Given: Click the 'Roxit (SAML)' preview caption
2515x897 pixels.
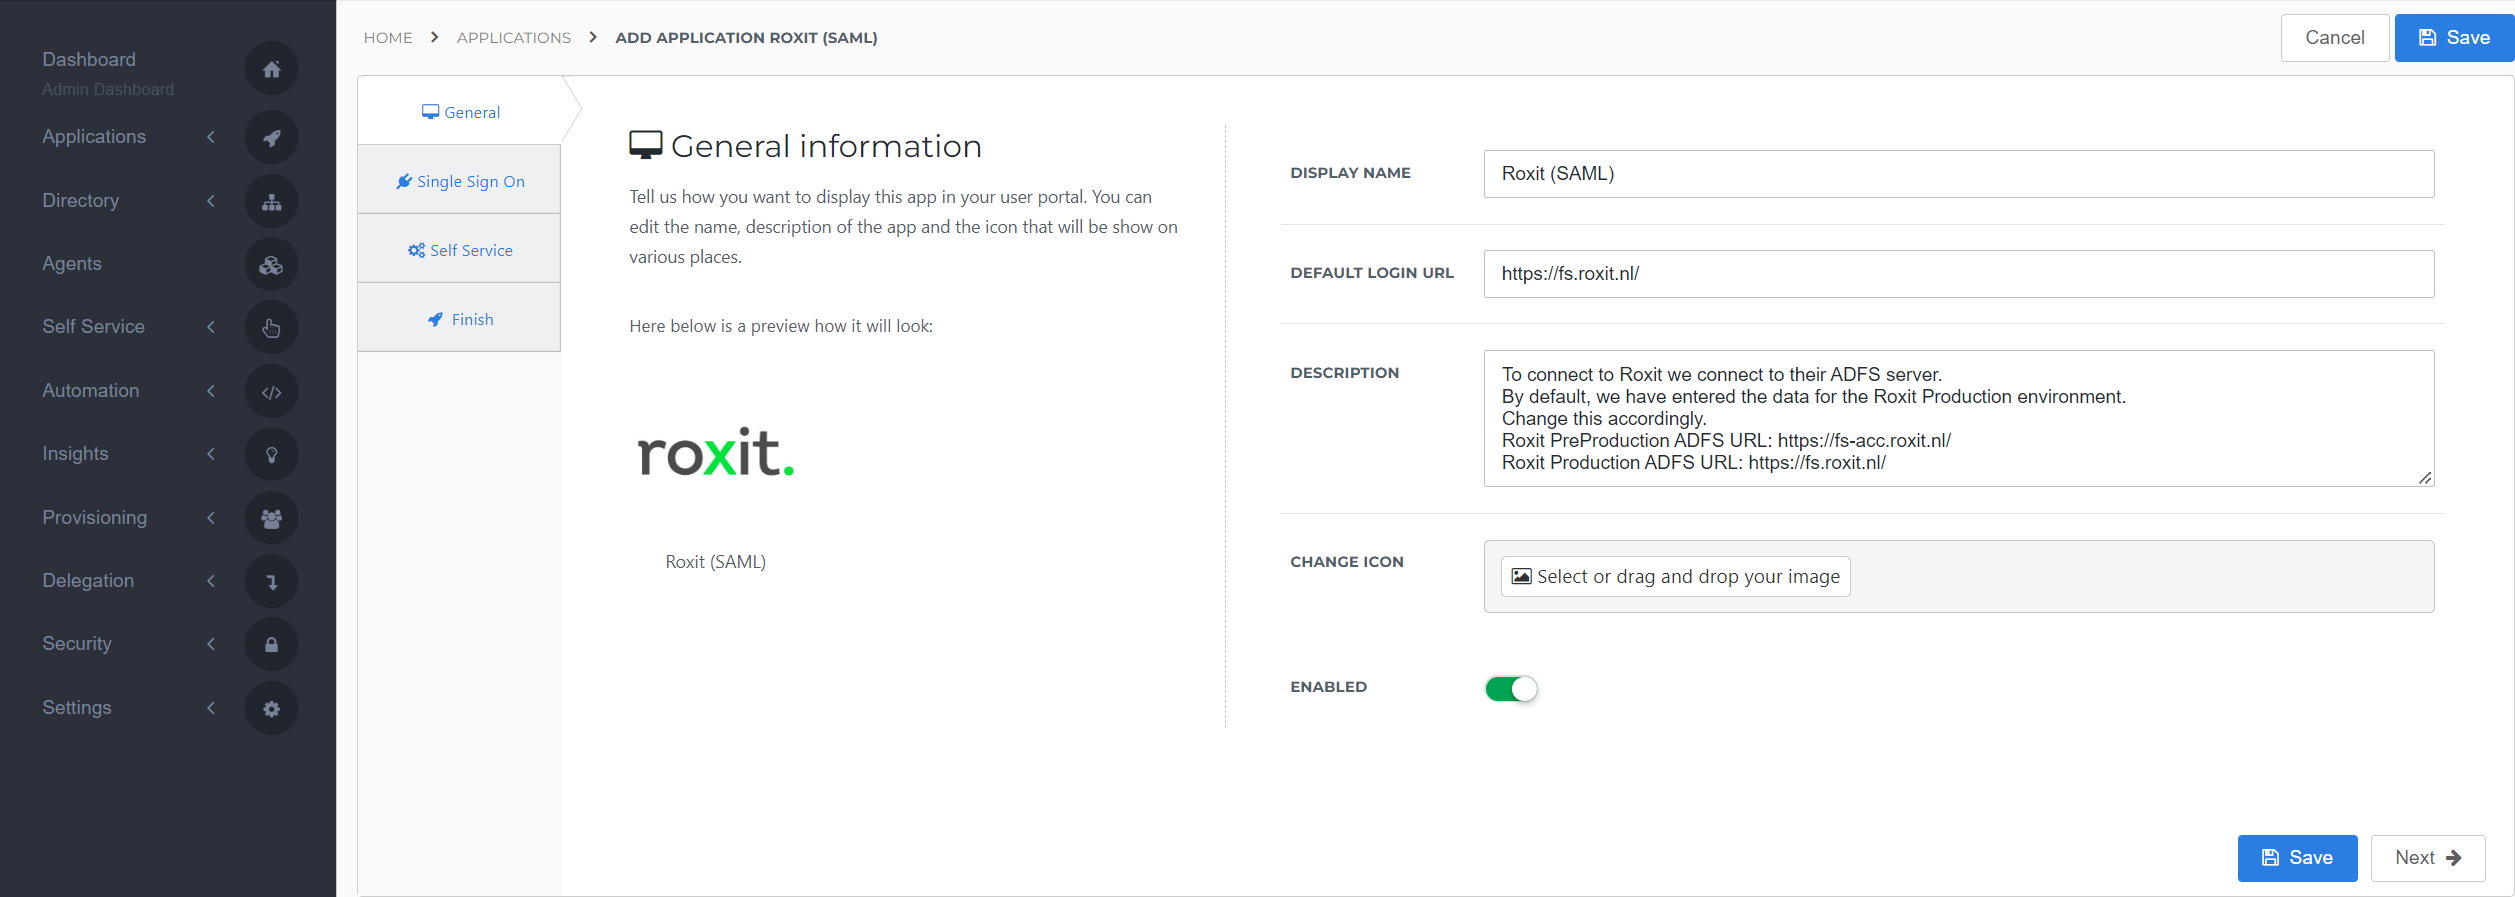Looking at the screenshot, I should click(x=716, y=562).
